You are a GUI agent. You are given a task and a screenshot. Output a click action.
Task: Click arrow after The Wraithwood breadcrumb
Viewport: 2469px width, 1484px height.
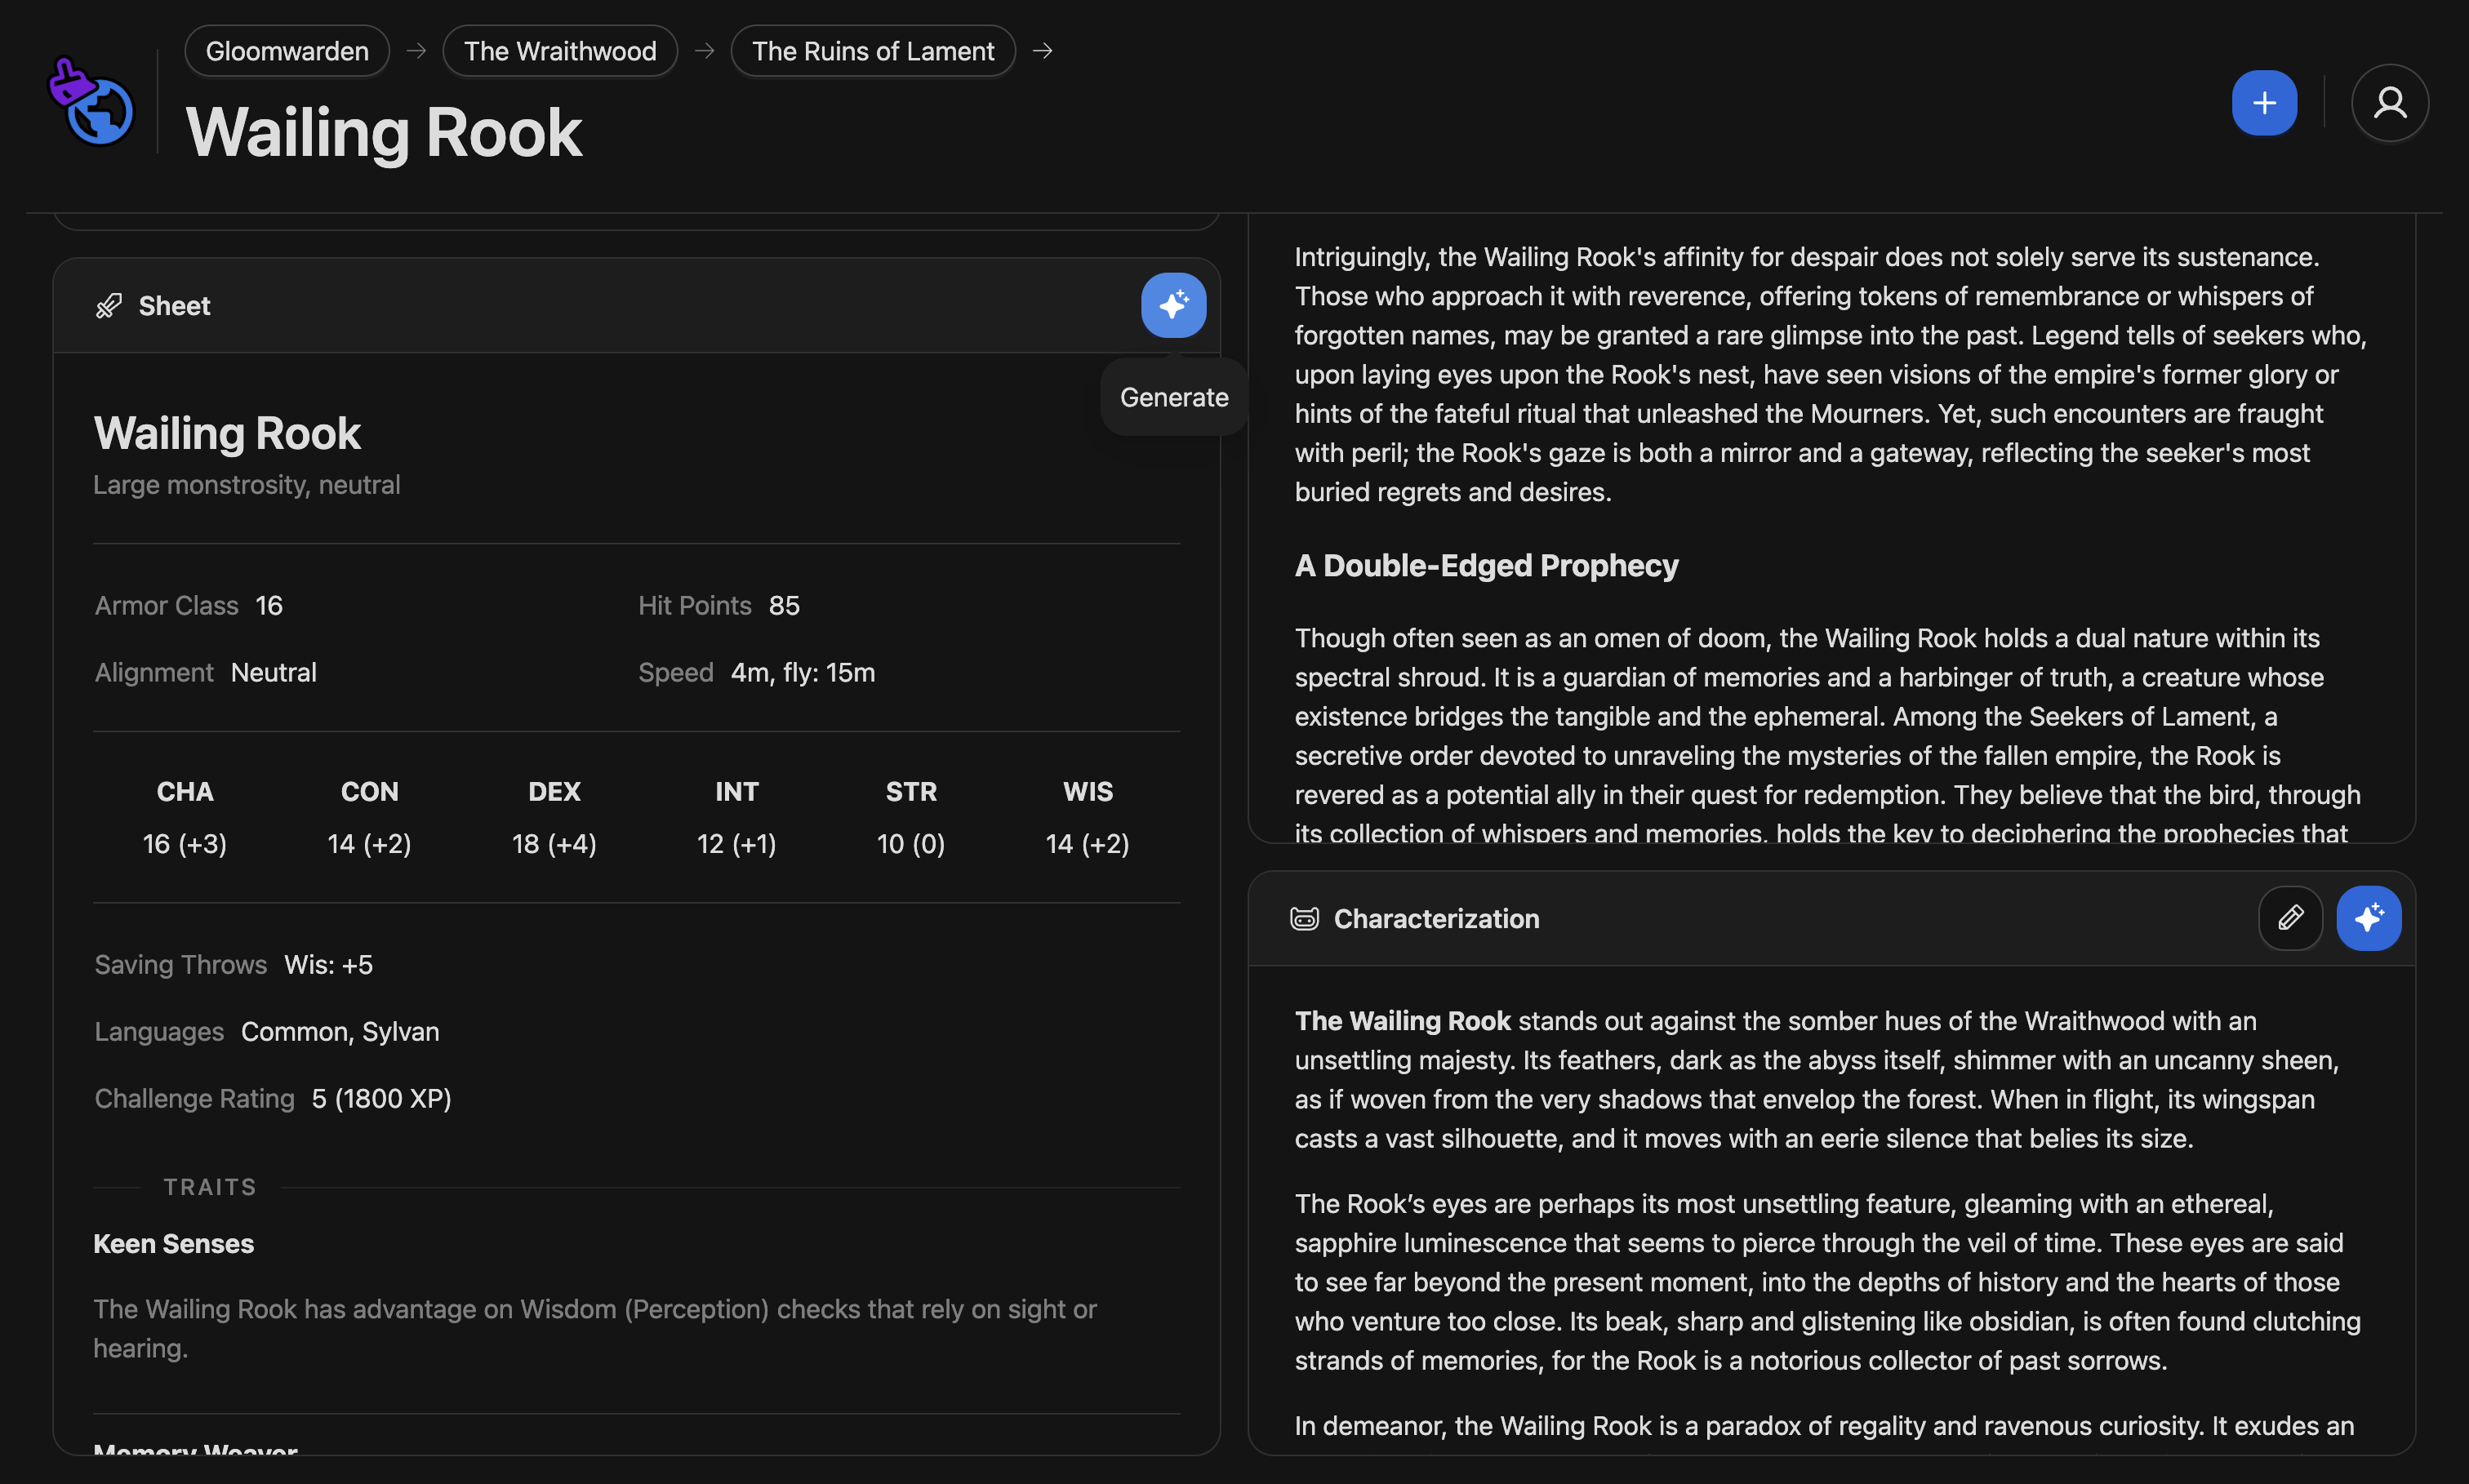pyautogui.click(x=704, y=51)
